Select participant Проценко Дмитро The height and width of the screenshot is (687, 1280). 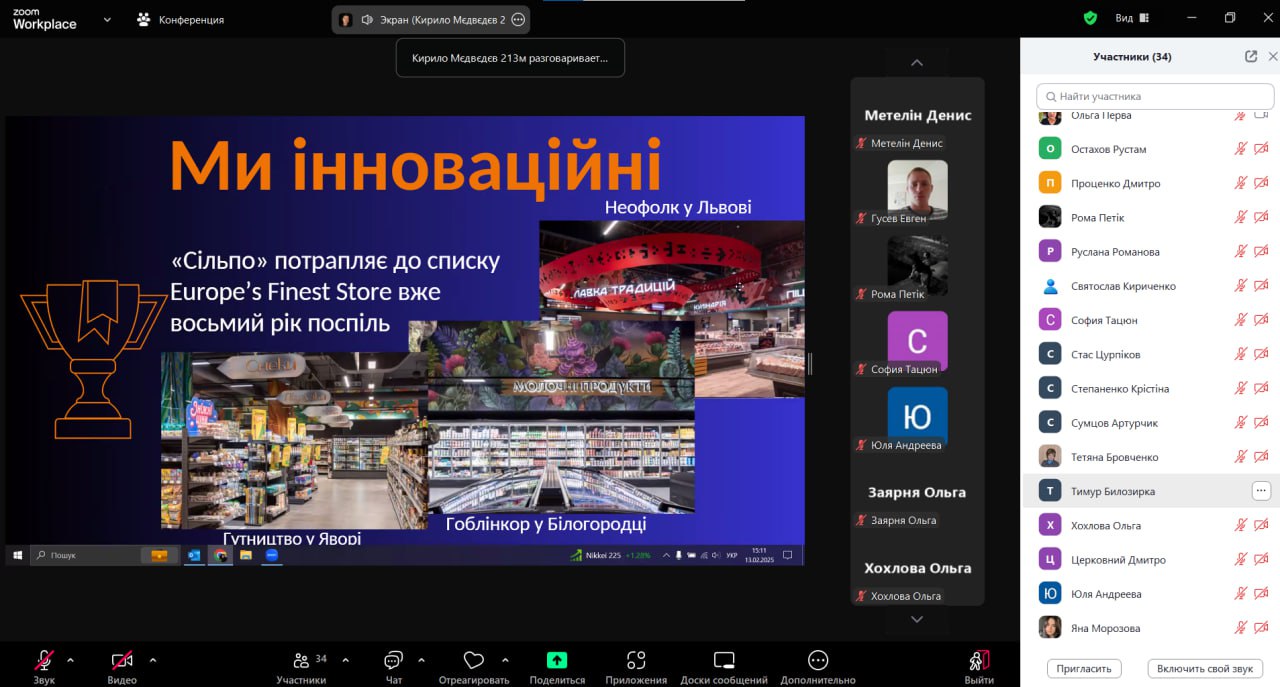[x=1150, y=183]
